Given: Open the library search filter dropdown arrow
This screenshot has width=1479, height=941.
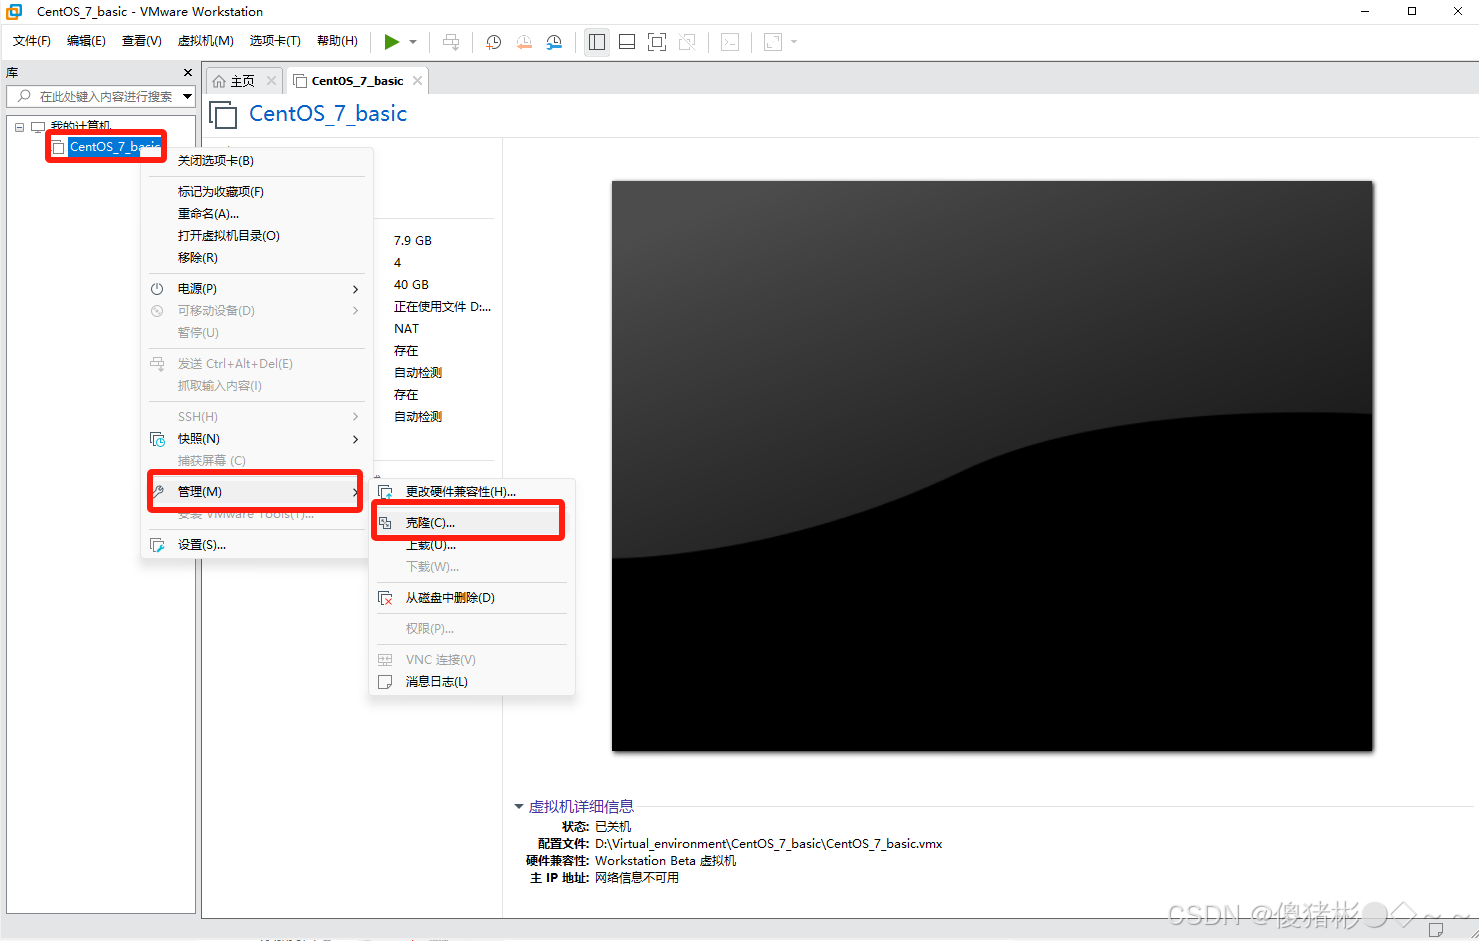Looking at the screenshot, I should click(187, 96).
